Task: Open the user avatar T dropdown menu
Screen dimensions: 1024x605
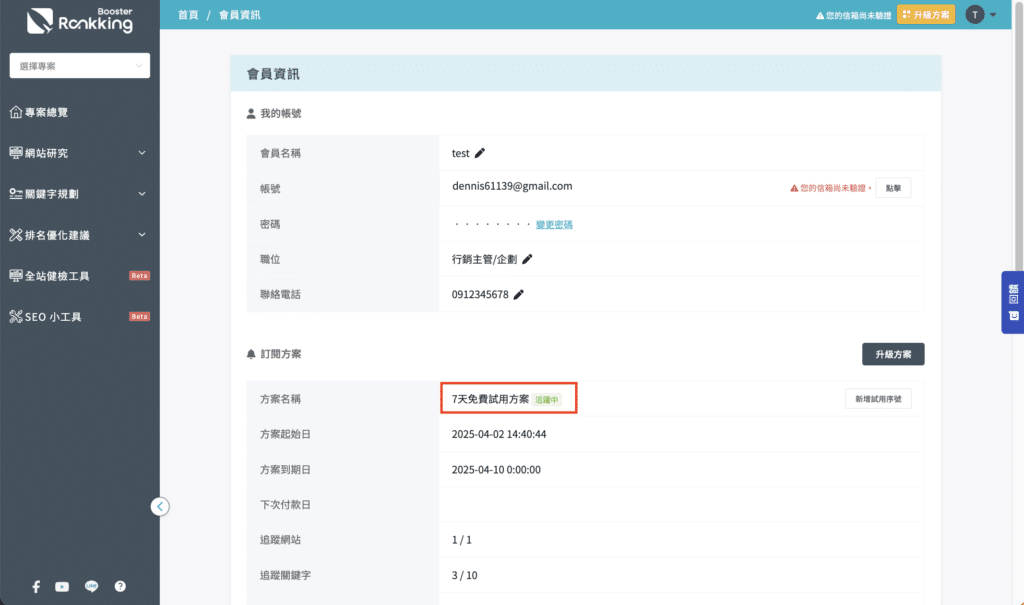Action: [x=980, y=15]
